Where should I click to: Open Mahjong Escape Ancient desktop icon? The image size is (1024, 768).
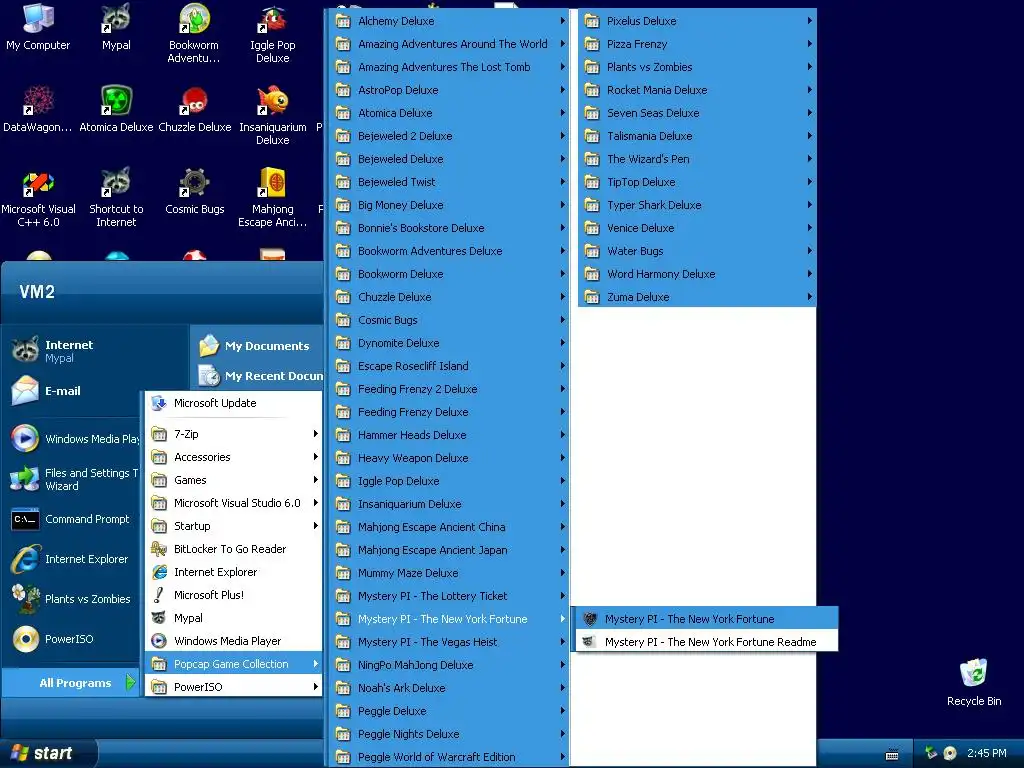coord(272,197)
